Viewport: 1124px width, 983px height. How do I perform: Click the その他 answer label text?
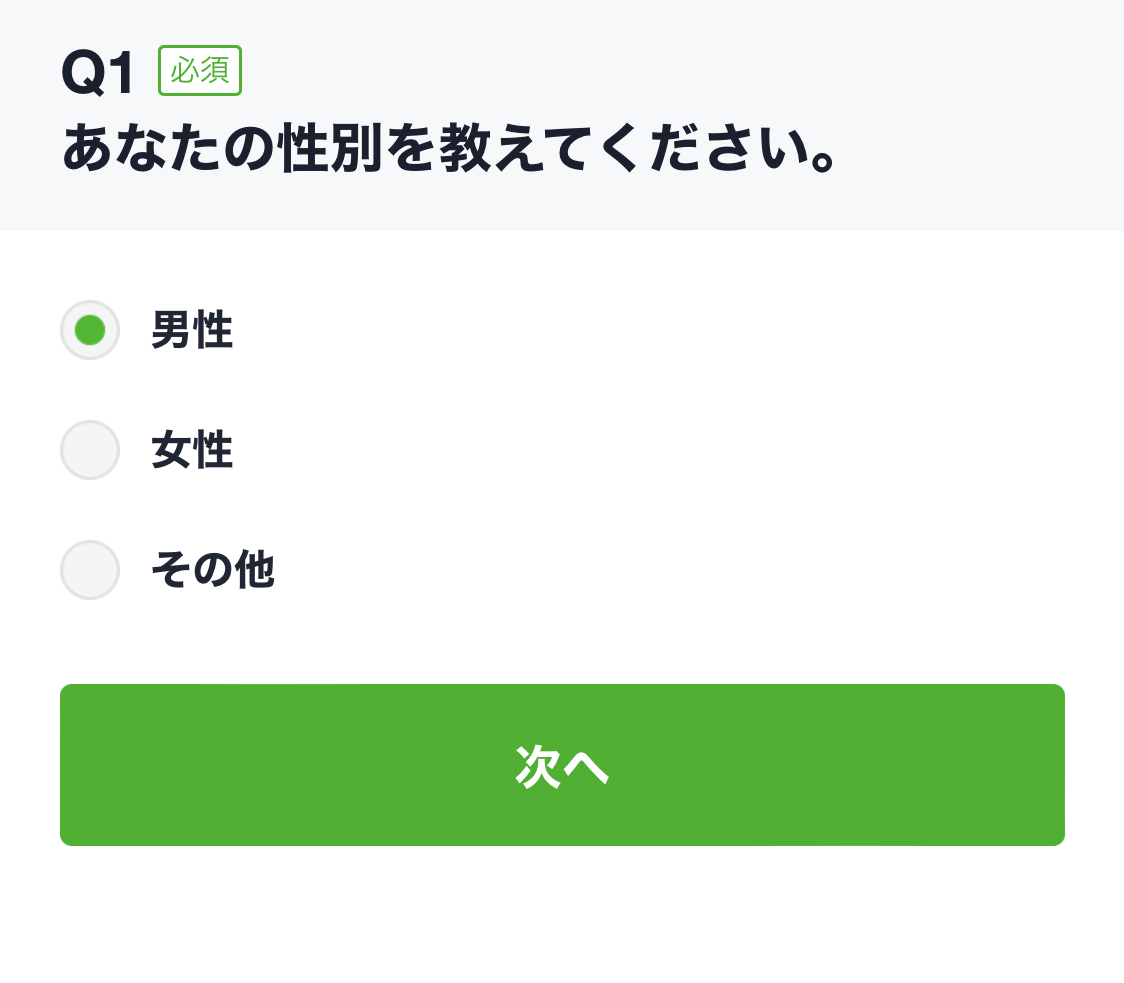click(x=212, y=570)
